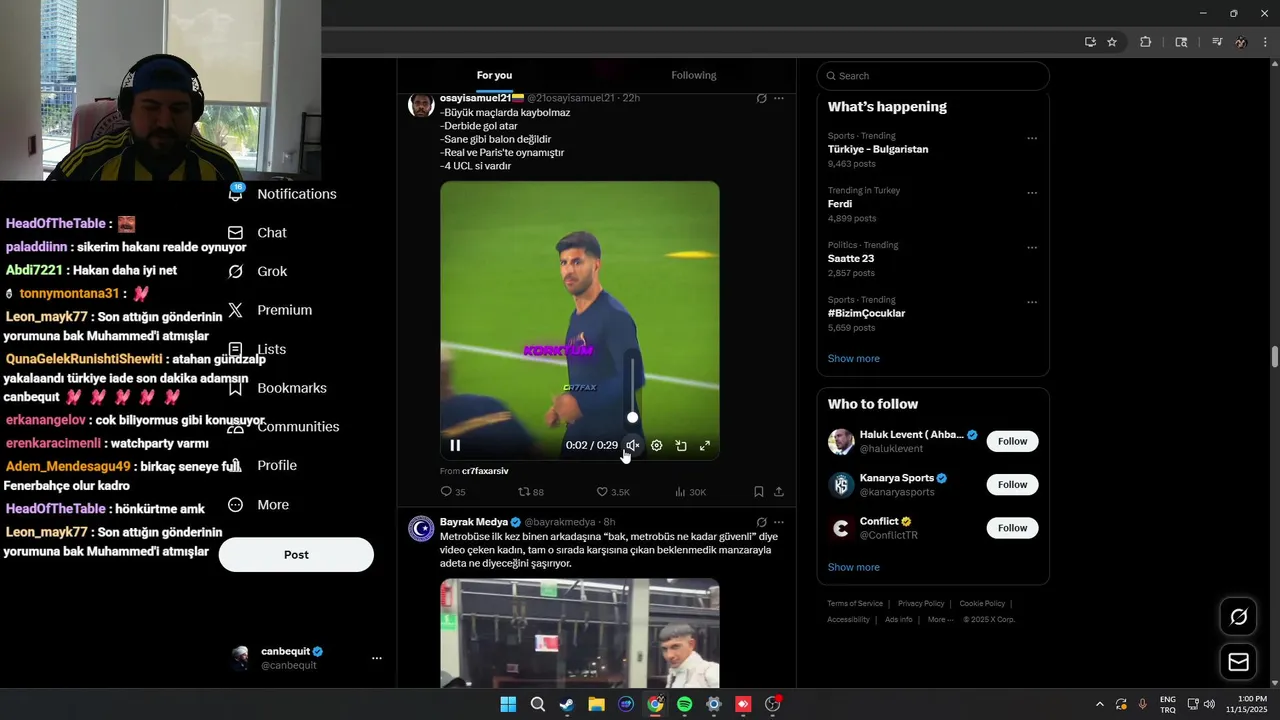The image size is (1280, 720).
Task: Adjust the video volume slider handle
Action: [632, 417]
